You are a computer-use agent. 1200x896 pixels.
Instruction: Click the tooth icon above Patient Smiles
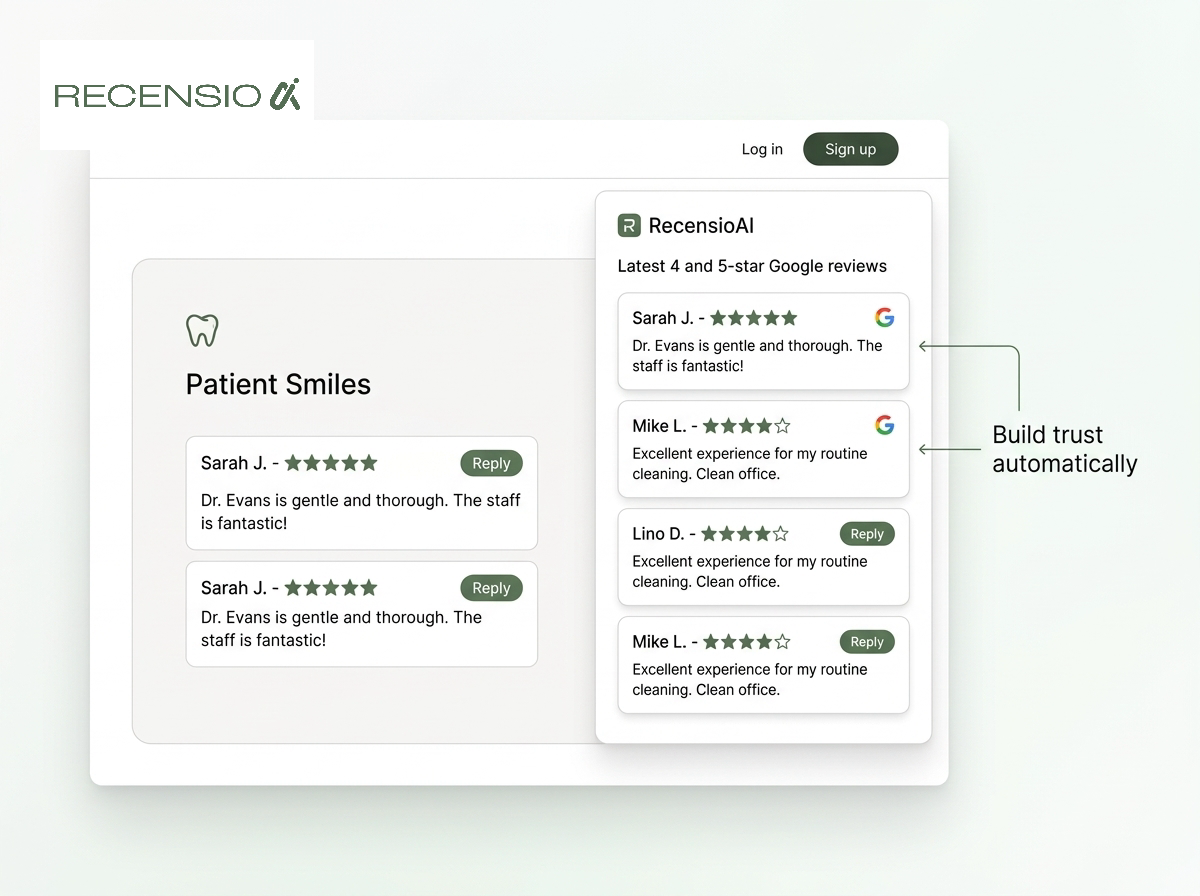pyautogui.click(x=202, y=331)
